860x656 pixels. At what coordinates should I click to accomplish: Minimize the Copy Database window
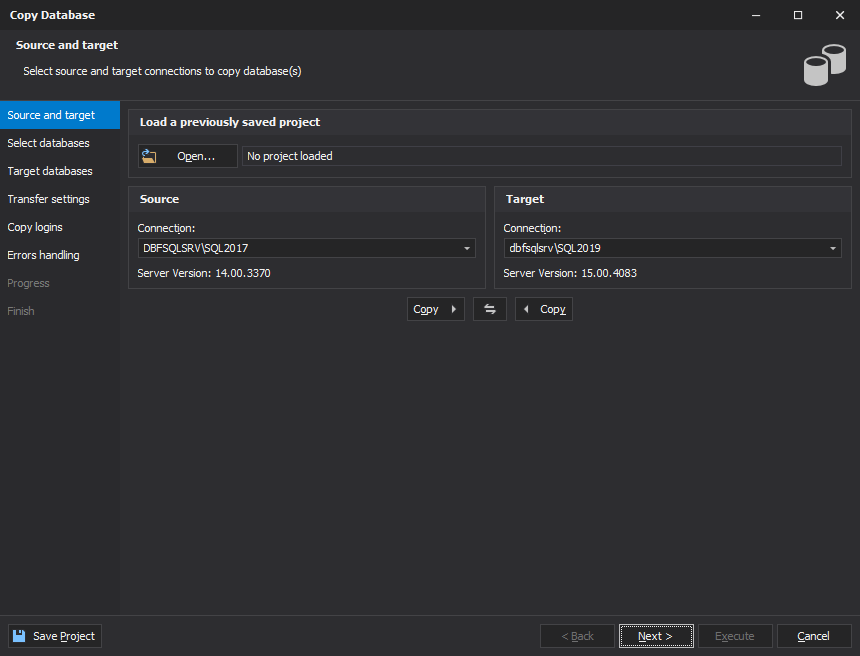pos(756,15)
